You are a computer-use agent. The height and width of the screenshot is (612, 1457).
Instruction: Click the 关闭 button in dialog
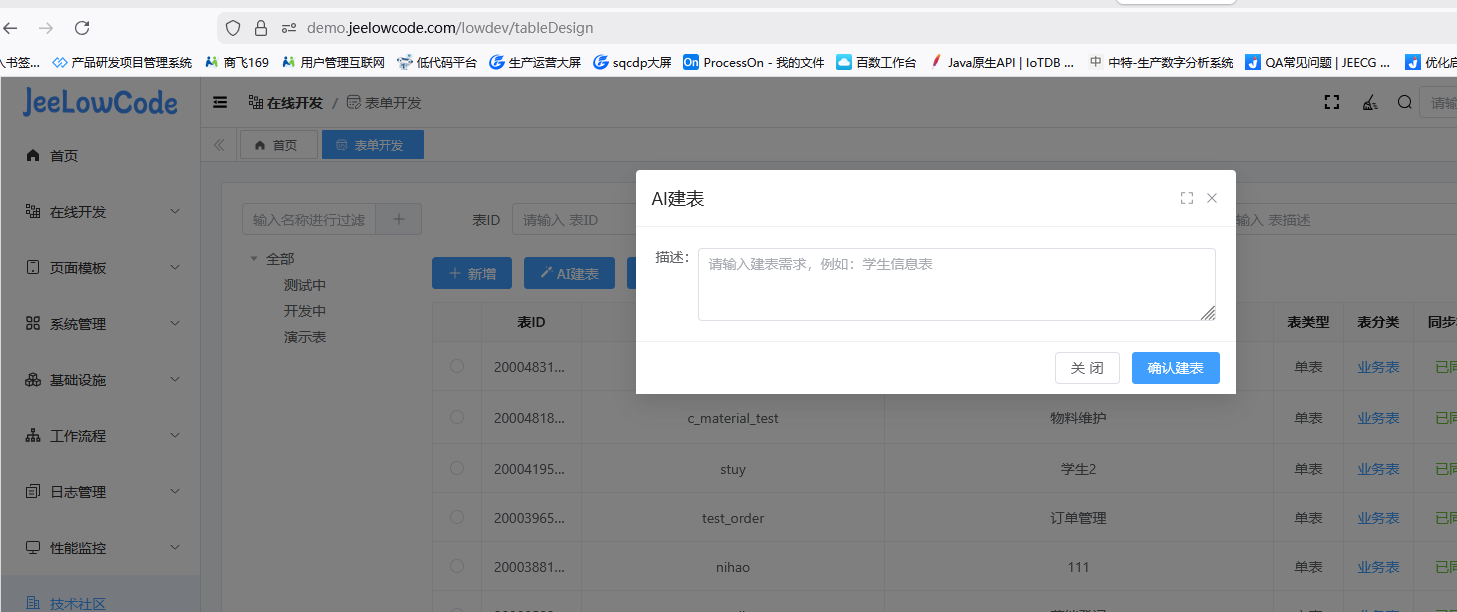(x=1087, y=368)
